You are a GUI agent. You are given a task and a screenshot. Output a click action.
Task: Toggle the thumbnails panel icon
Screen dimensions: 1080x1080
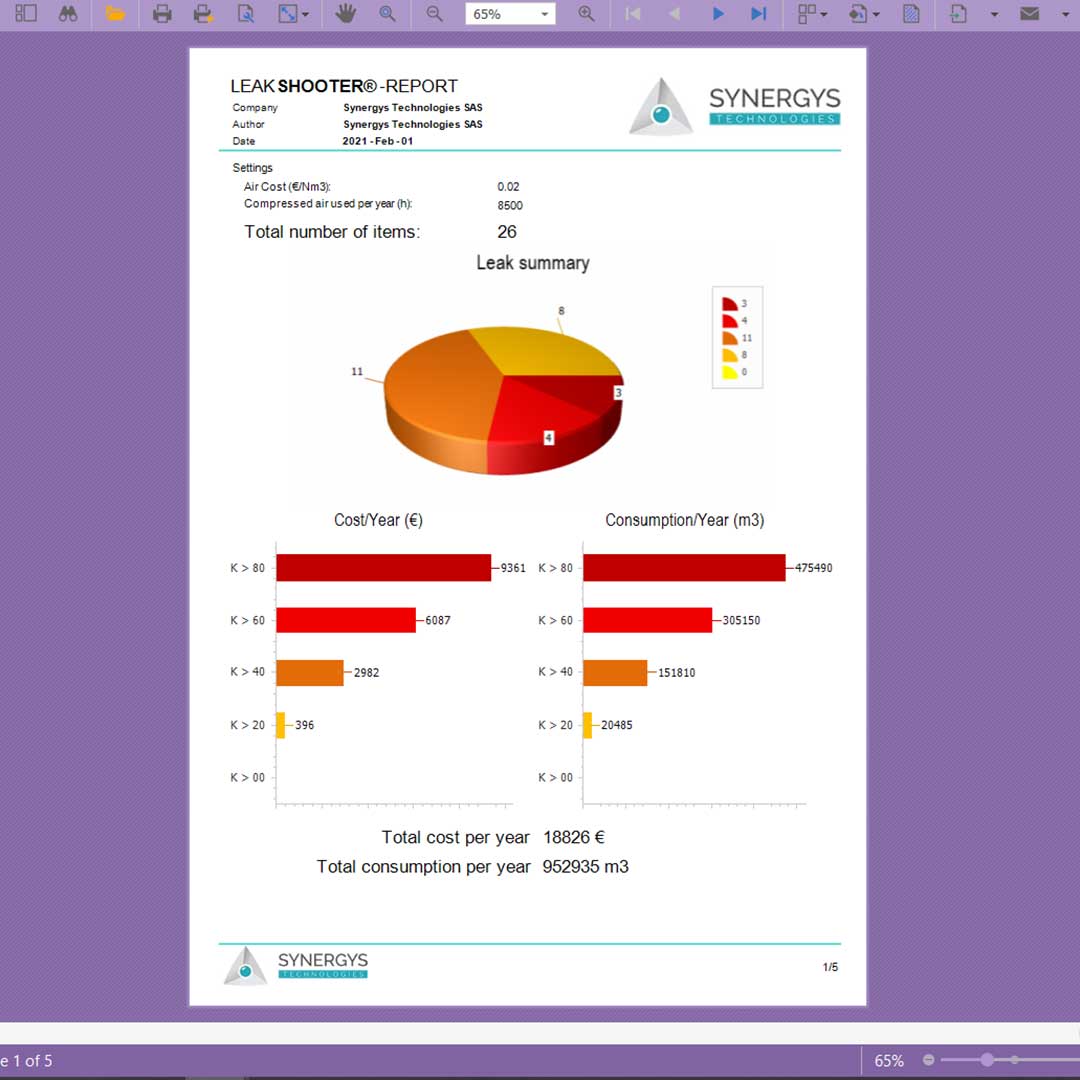[26, 14]
